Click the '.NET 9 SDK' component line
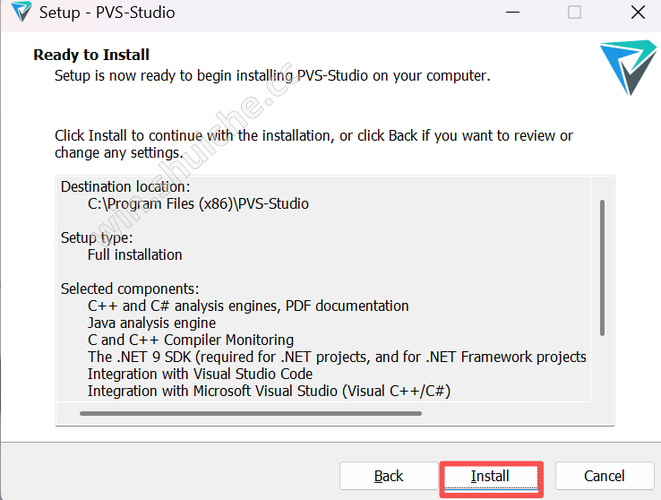Screen dimensions: 661x500 tap(336, 357)
